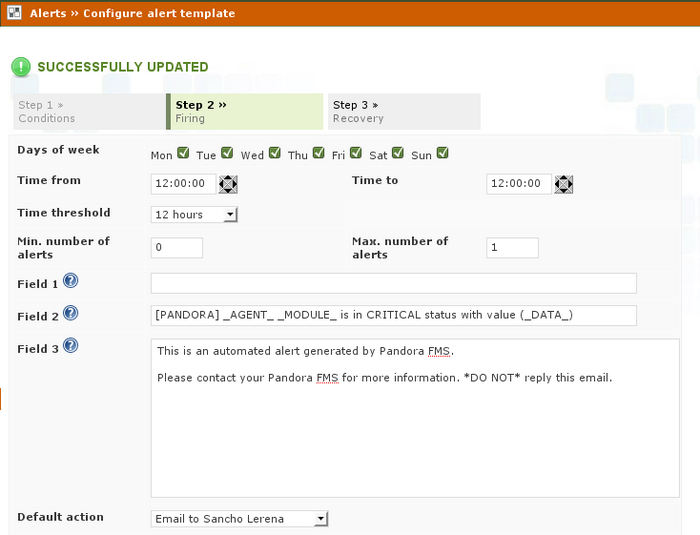This screenshot has height=535, width=700.
Task: Click the Field 1 text input
Action: point(393,283)
